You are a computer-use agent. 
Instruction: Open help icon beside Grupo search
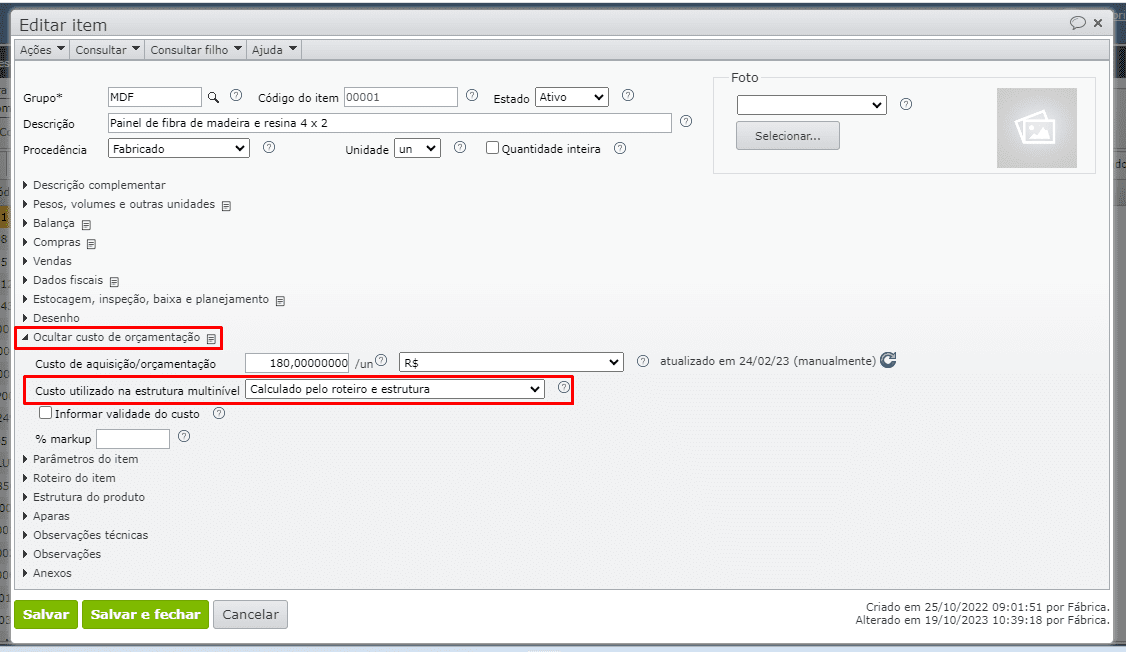[236, 96]
